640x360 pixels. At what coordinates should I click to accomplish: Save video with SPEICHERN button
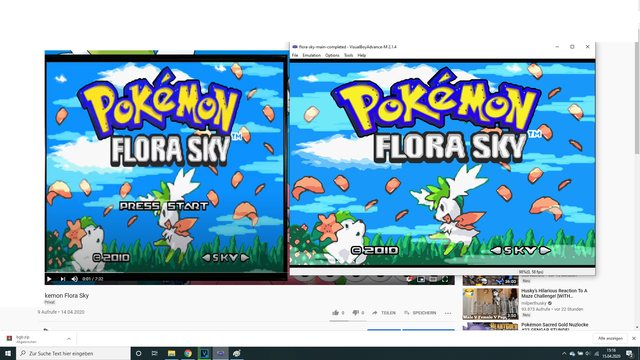coord(420,313)
